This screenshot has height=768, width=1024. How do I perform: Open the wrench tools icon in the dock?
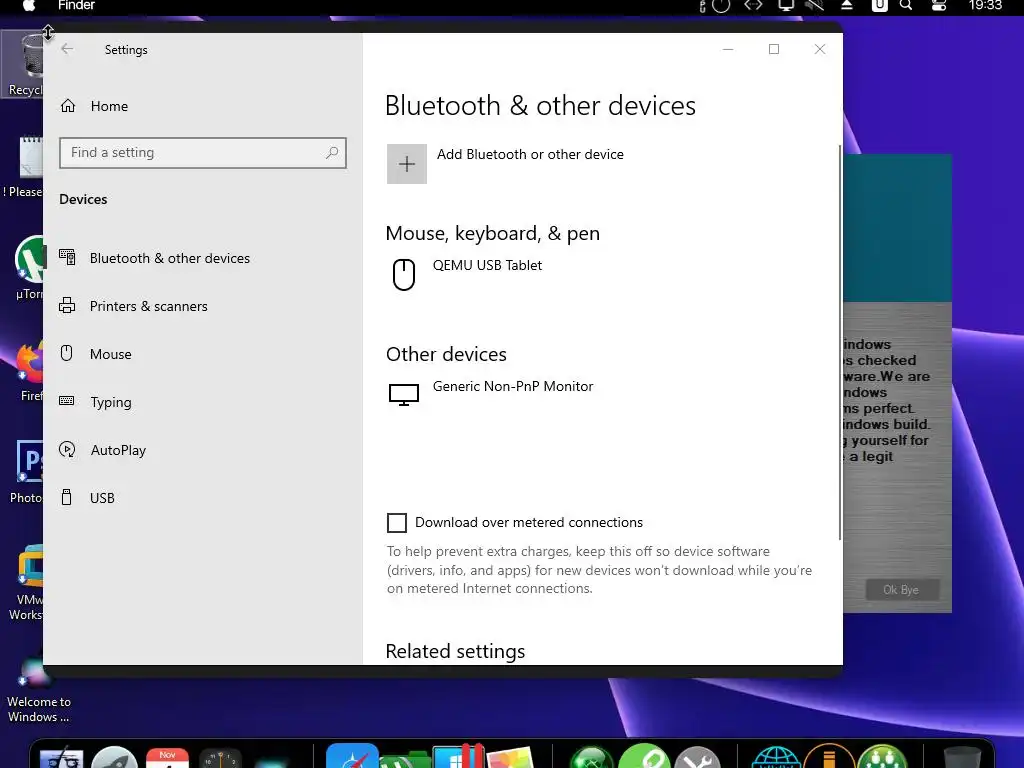(697, 758)
